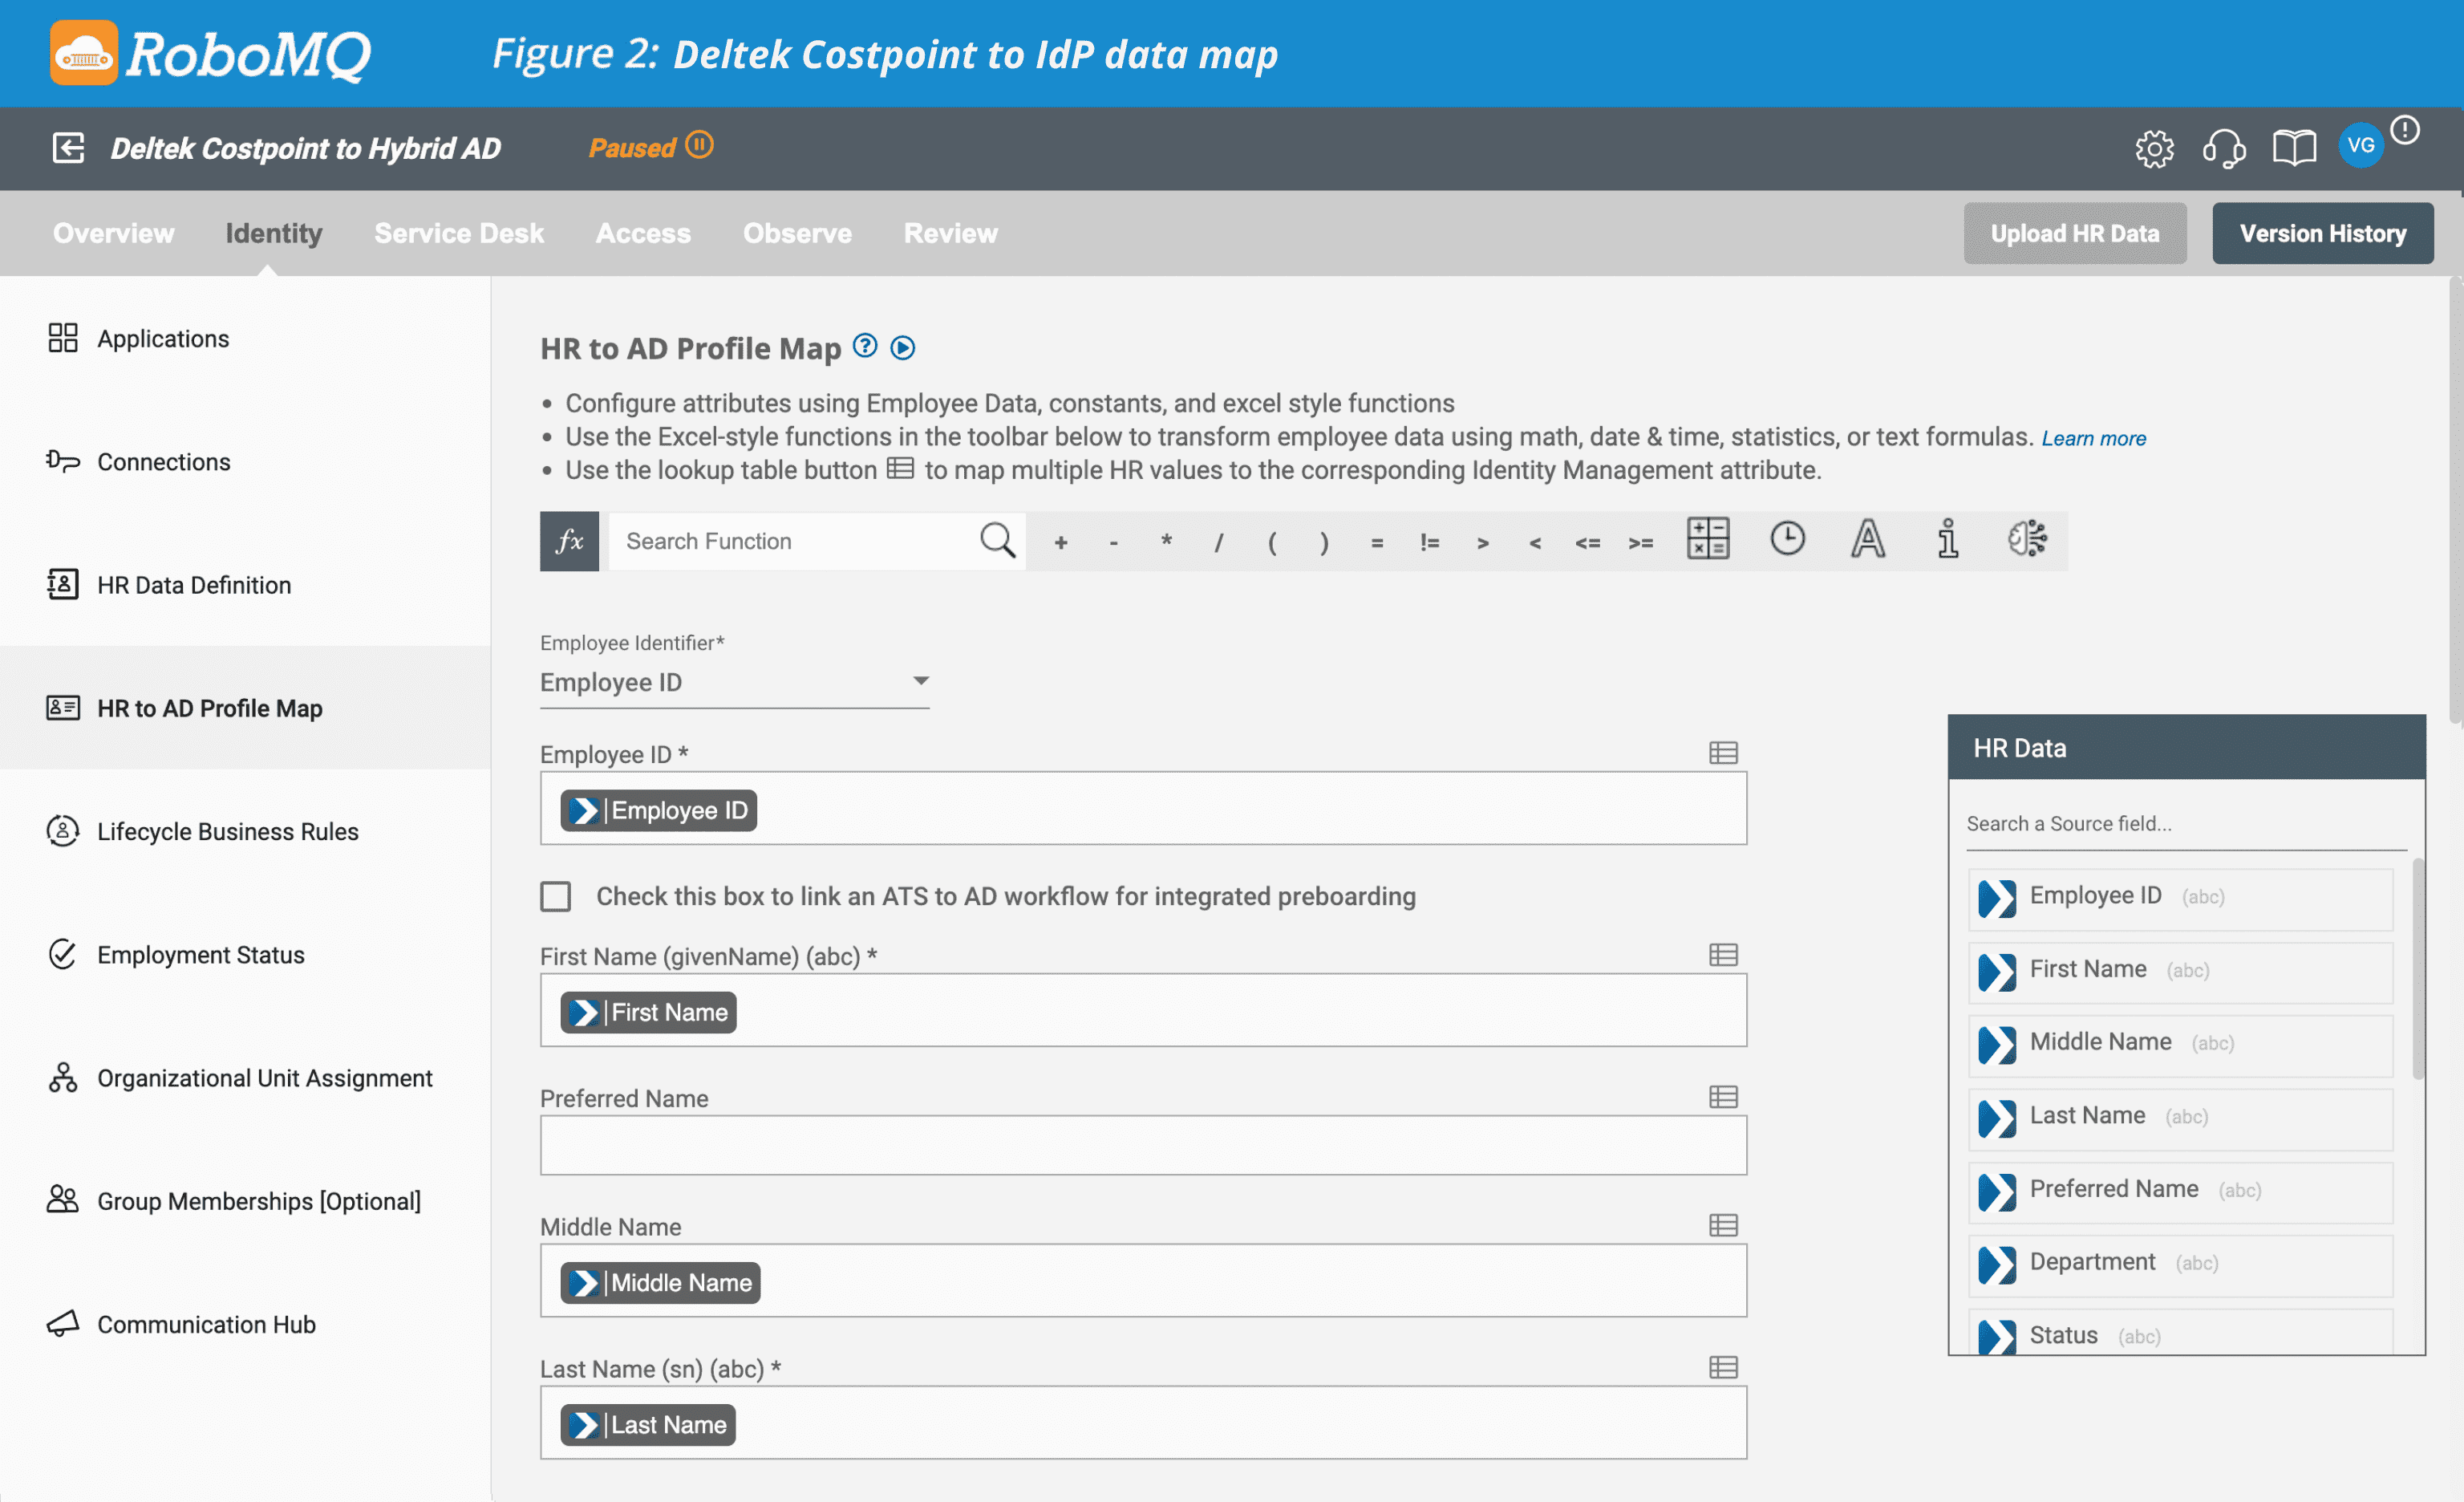Click the information functions icon
Viewport: 2464px width, 1502px height.
(1947, 539)
